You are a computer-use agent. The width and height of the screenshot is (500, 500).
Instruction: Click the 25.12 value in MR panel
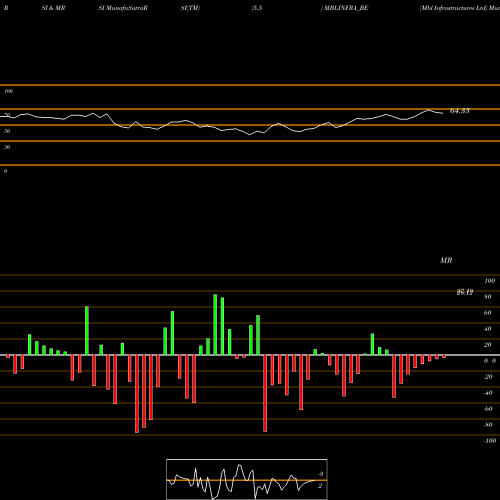(x=465, y=292)
